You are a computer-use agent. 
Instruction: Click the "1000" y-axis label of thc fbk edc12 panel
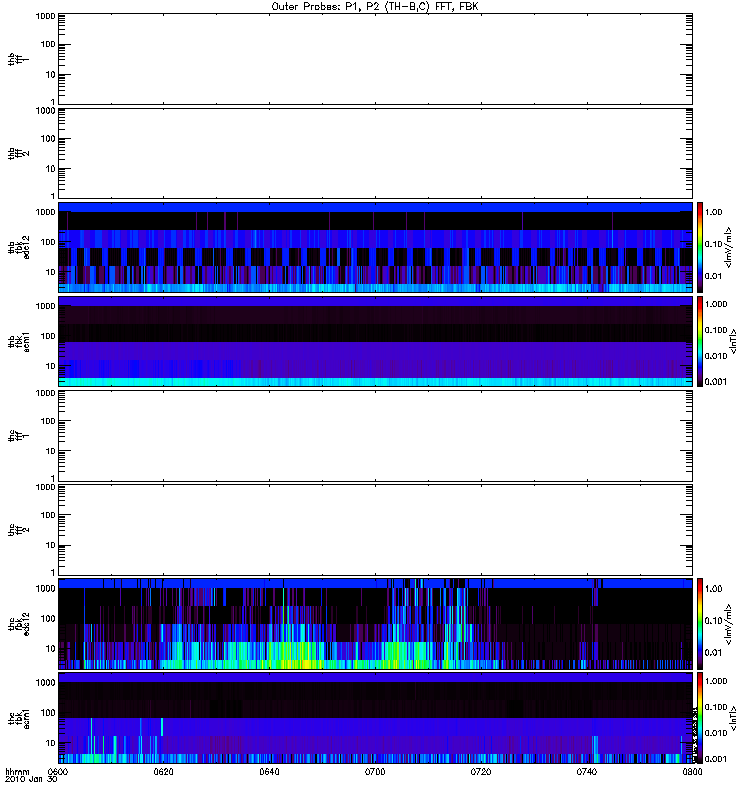point(45,588)
